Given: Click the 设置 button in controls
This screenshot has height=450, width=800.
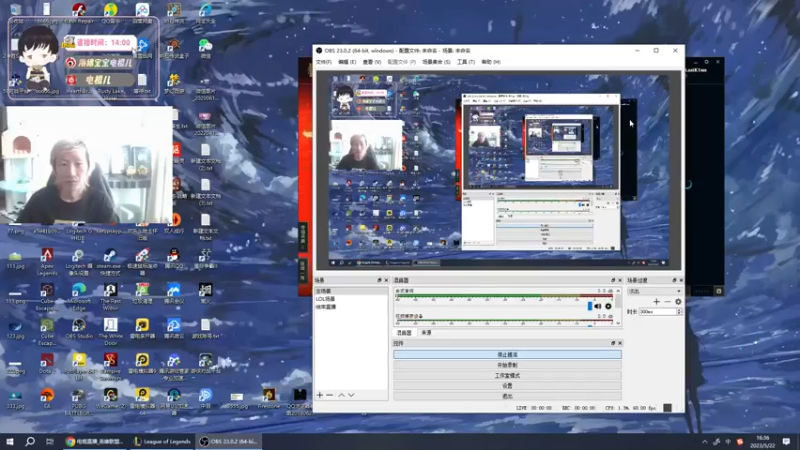Looking at the screenshot, I should click(x=507, y=385).
